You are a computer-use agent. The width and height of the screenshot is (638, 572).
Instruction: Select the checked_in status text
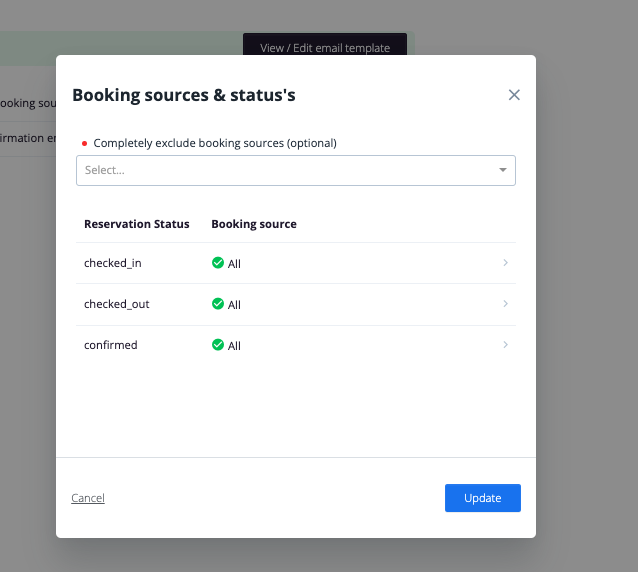(113, 263)
